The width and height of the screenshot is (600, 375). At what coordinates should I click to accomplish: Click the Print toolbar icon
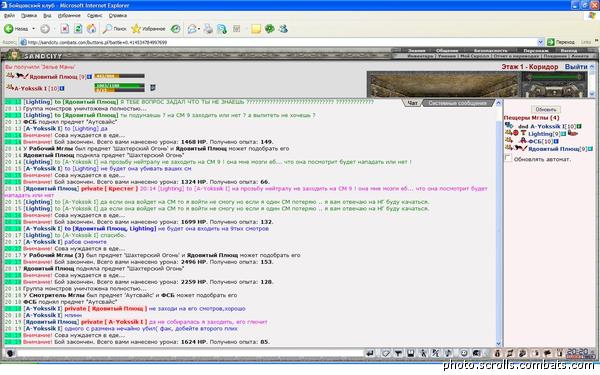pyautogui.click(x=208, y=29)
